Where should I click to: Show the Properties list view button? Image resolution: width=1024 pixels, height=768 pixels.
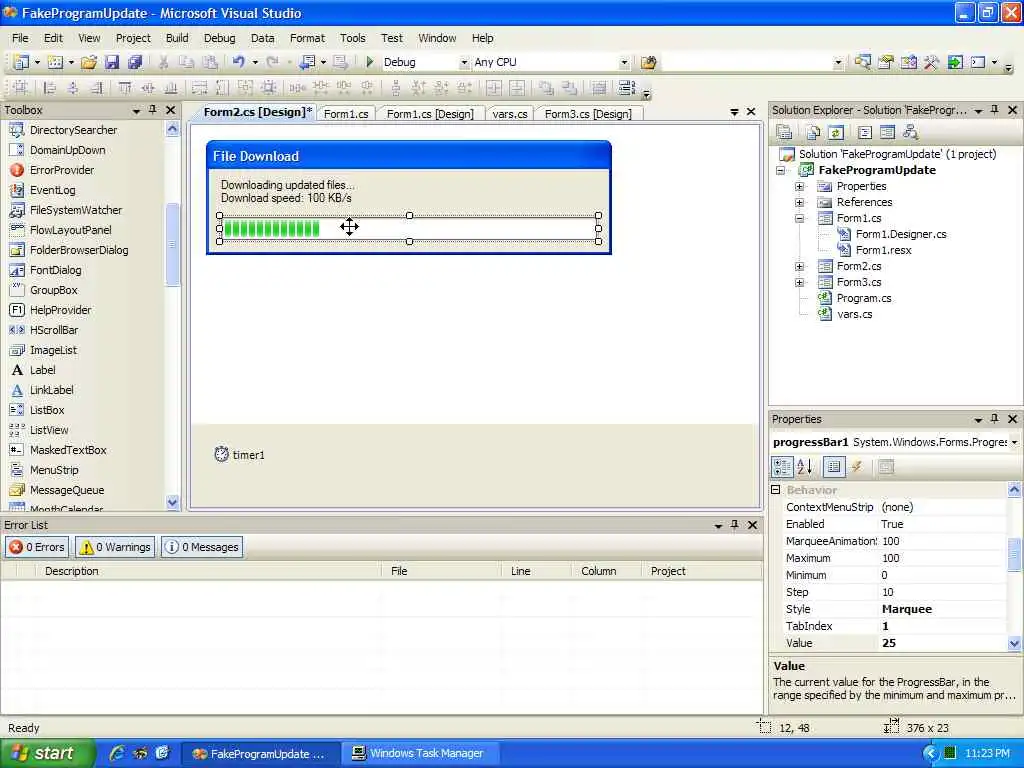click(834, 466)
